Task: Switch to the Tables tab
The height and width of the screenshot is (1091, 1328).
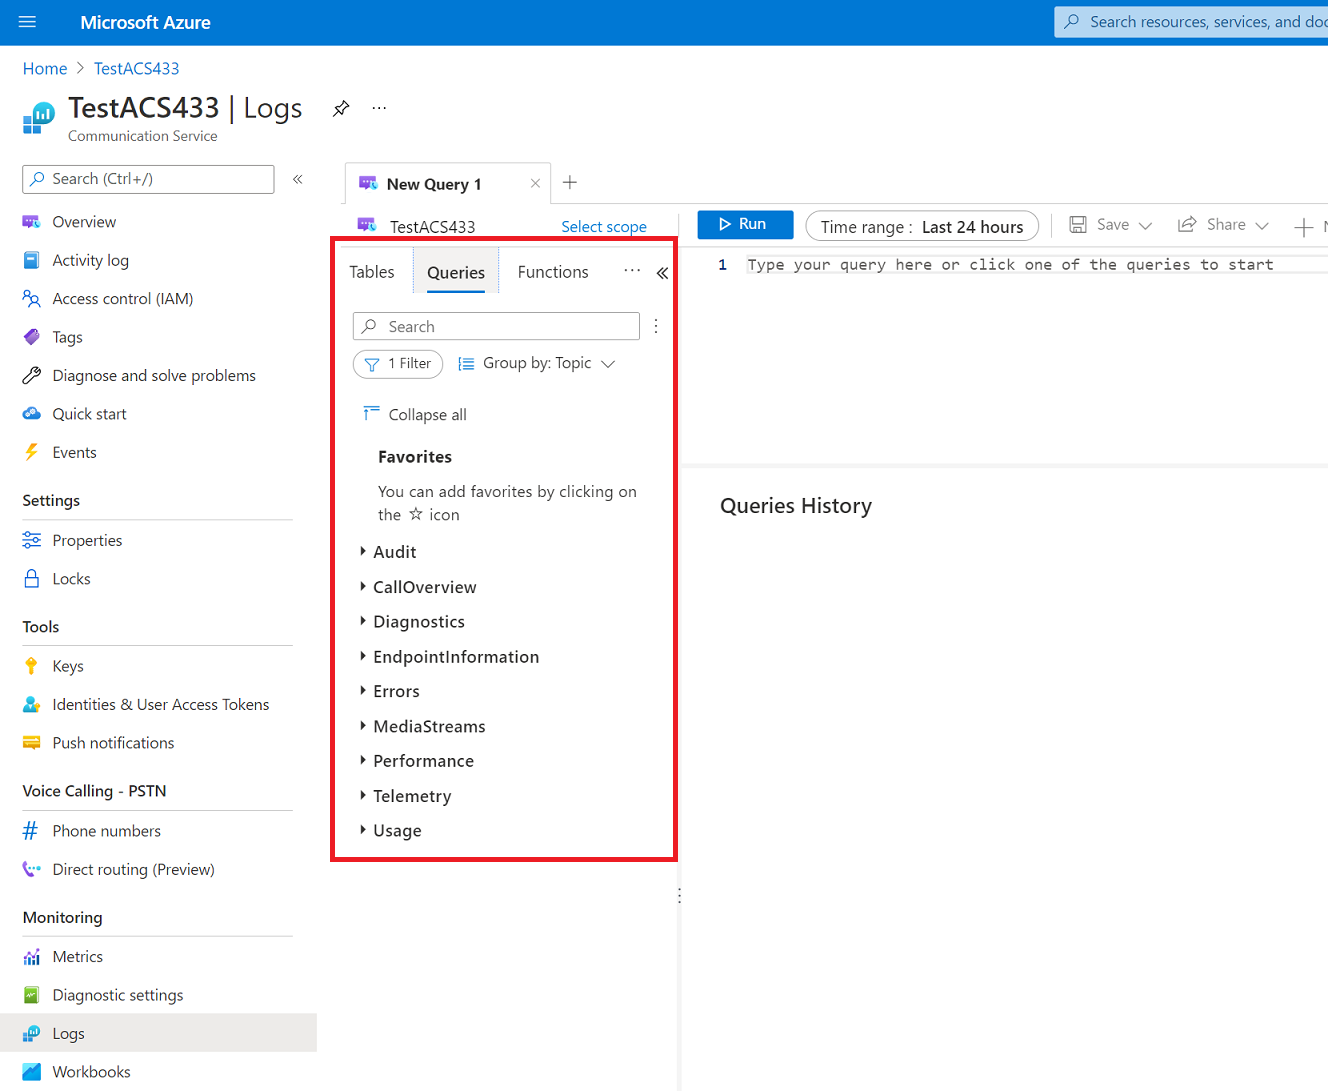Action: point(371,271)
